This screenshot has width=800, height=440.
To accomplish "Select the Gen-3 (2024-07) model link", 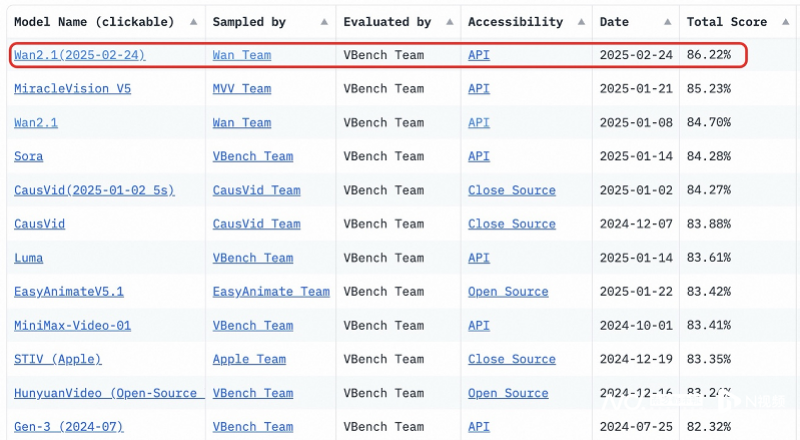I will point(68,427).
